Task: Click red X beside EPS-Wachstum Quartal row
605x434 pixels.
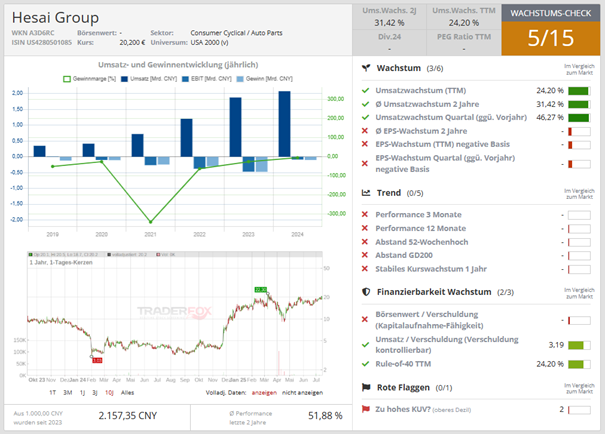Action: [x=365, y=164]
